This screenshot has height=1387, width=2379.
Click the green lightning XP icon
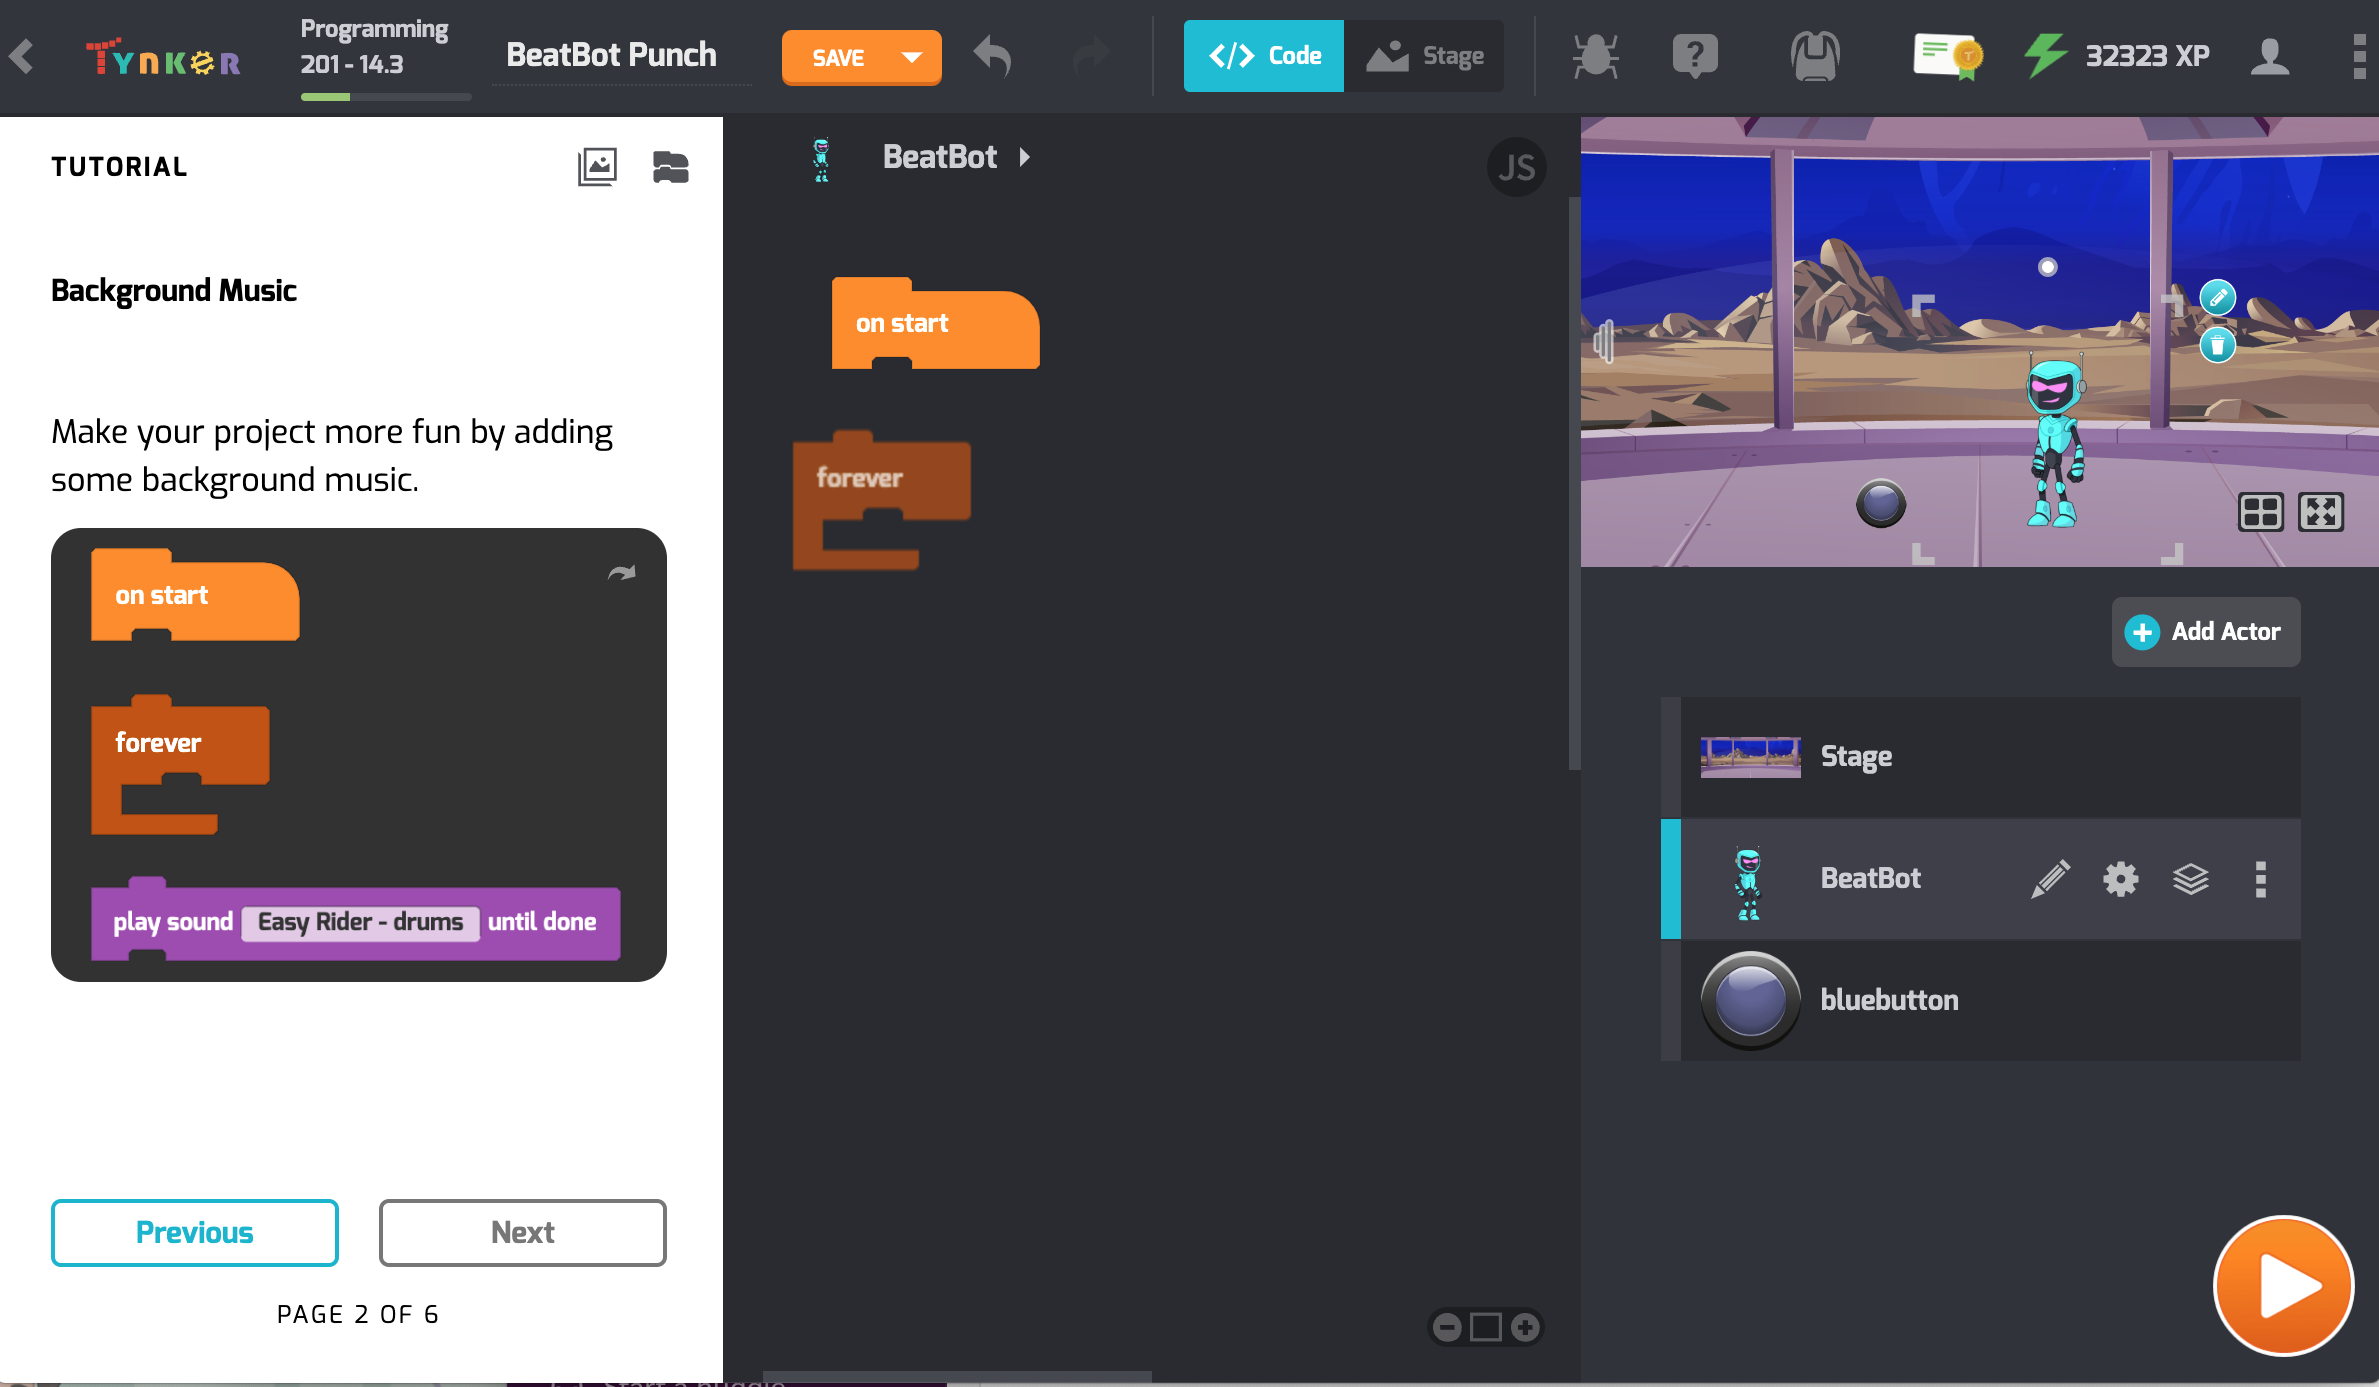coord(2046,55)
